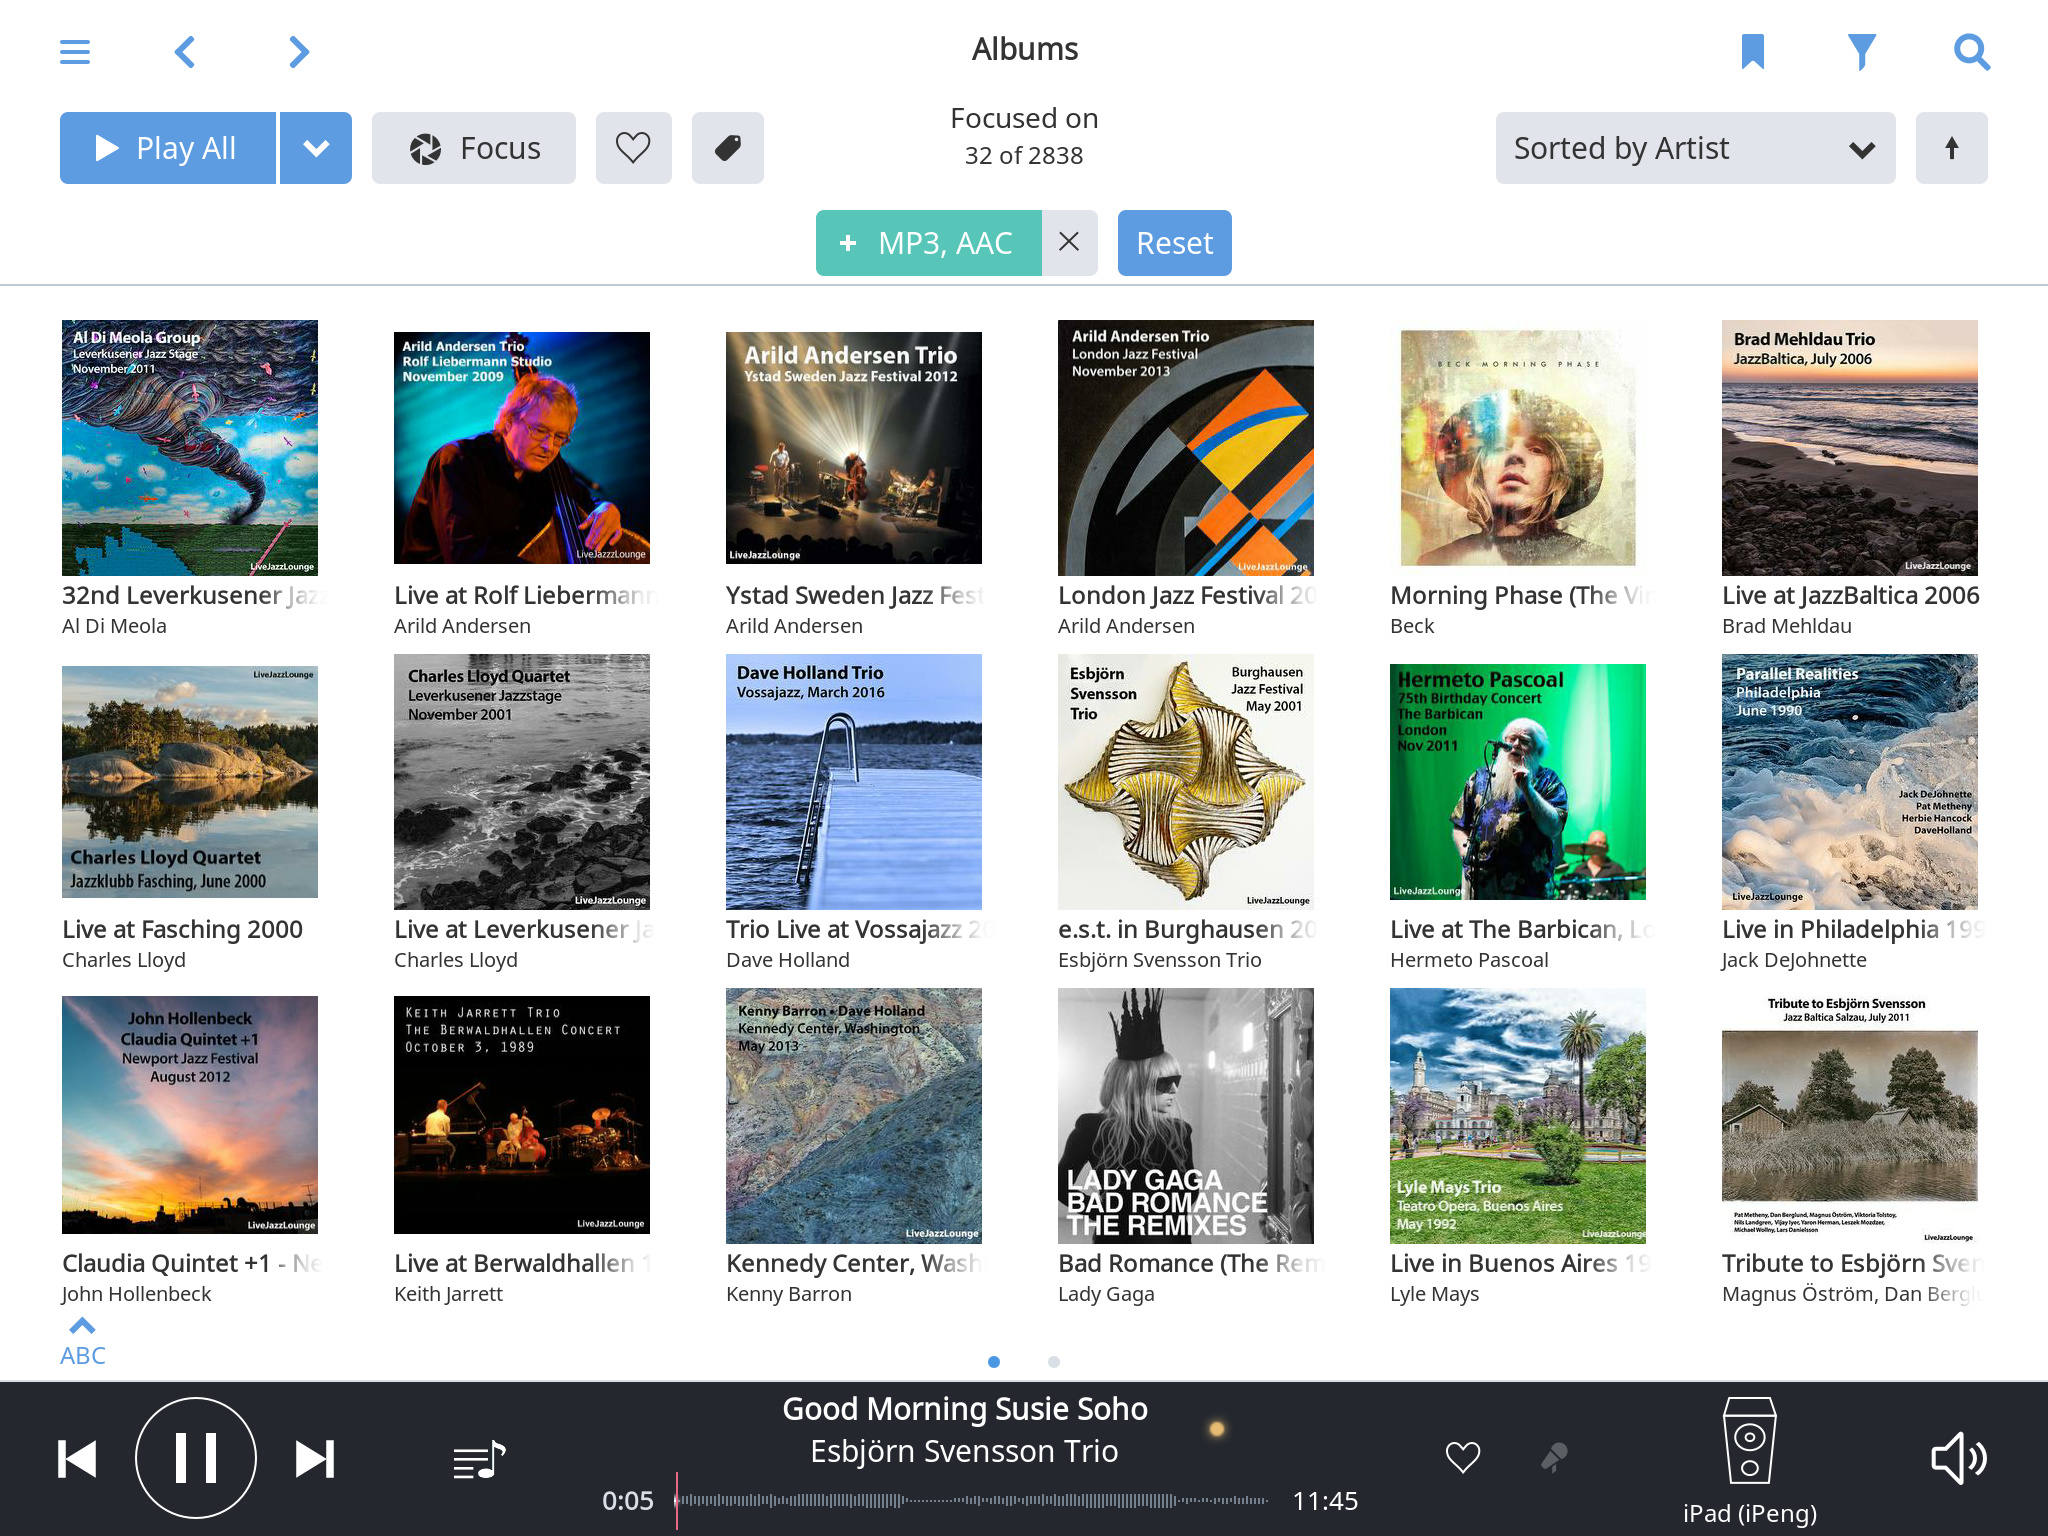
Task: Open Claudia Quintet +1 album cover
Action: [190, 1115]
